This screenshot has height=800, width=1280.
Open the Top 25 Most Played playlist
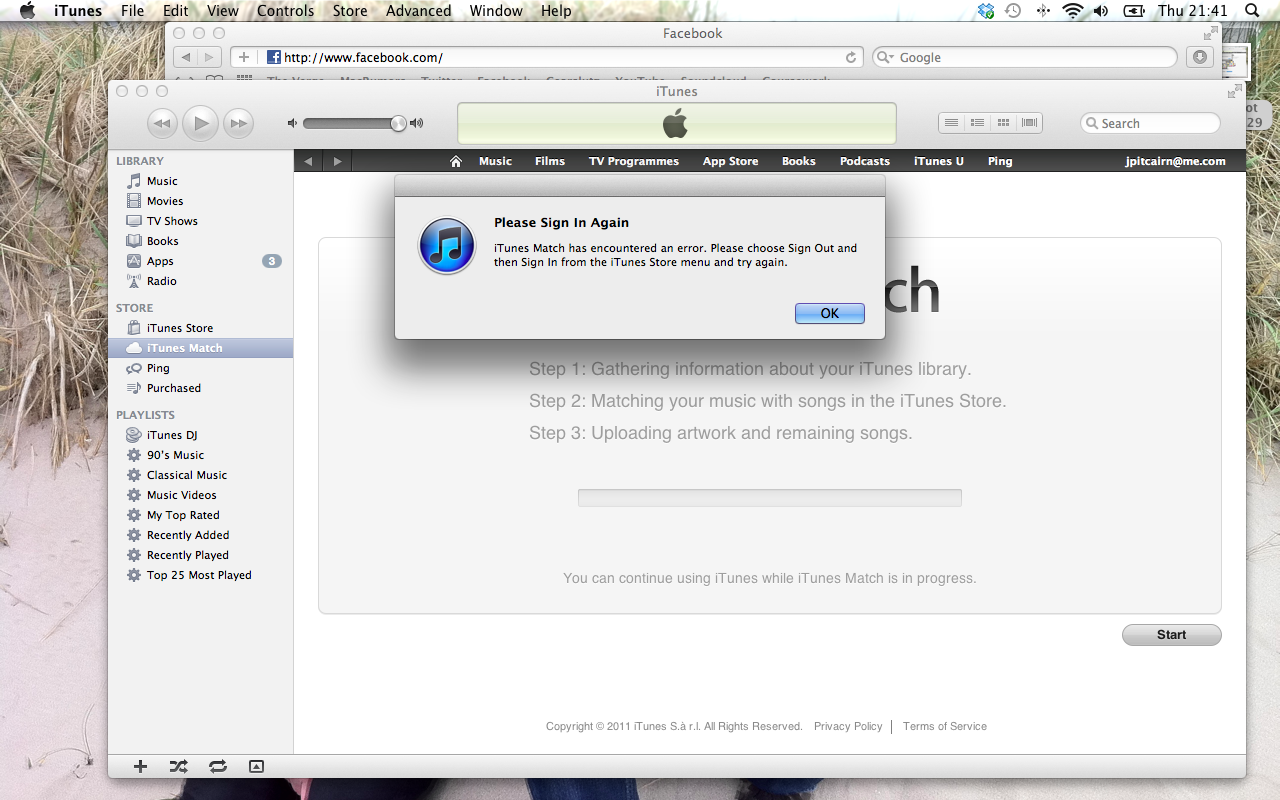(x=200, y=575)
